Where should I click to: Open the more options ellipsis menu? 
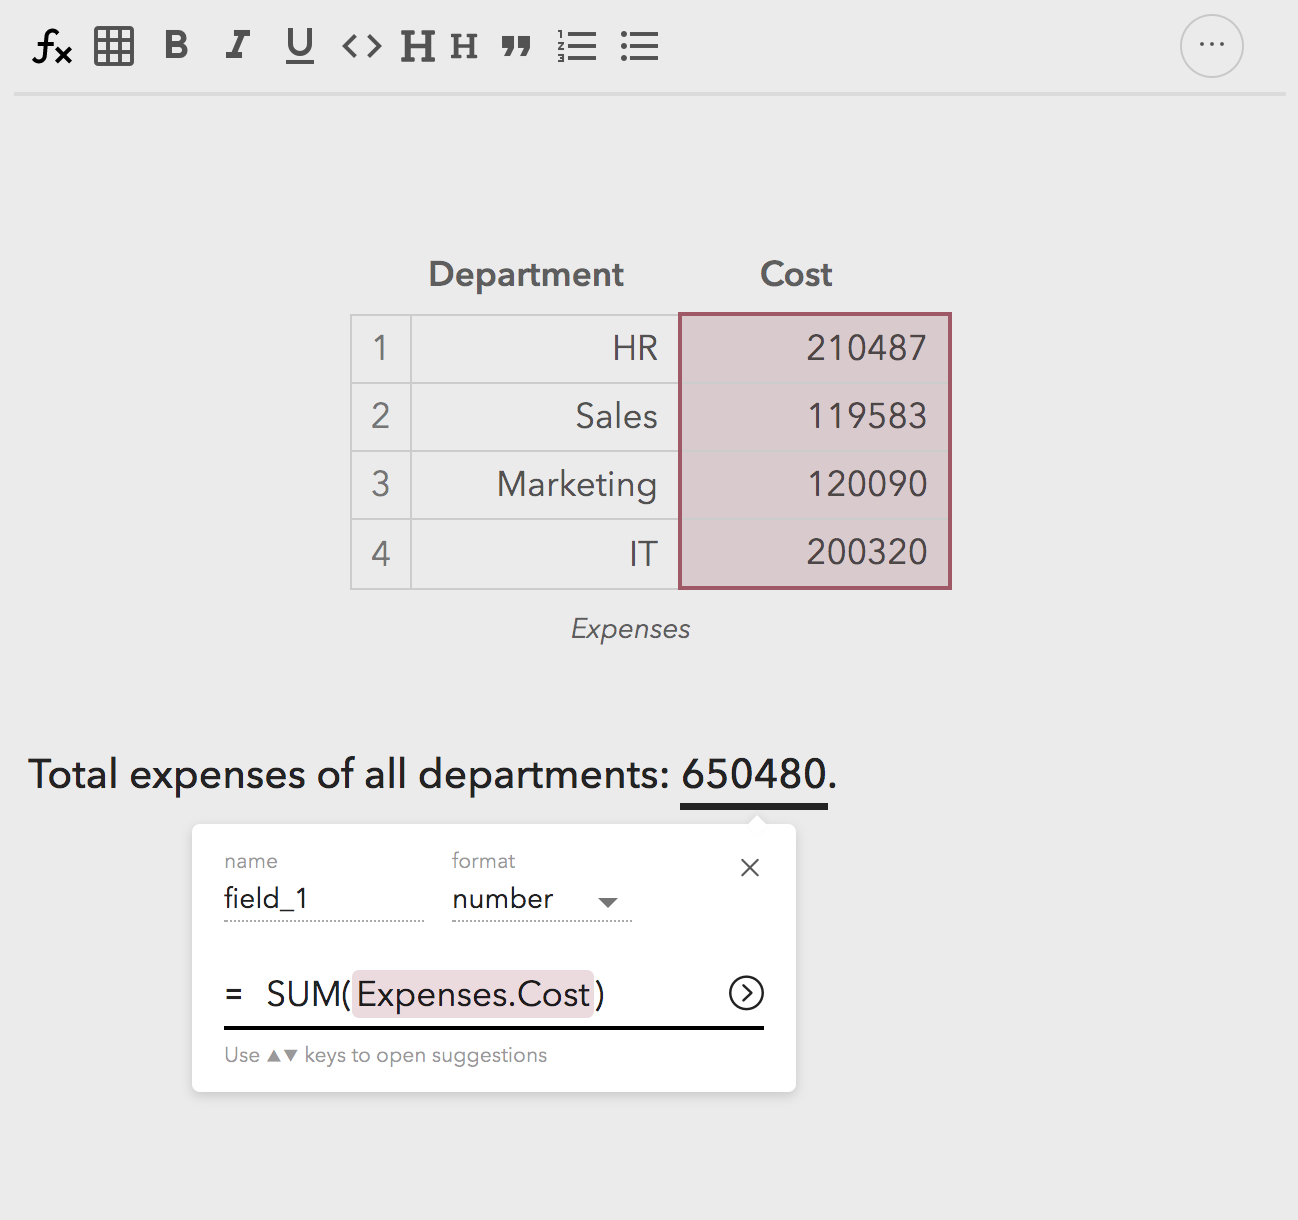(1211, 46)
